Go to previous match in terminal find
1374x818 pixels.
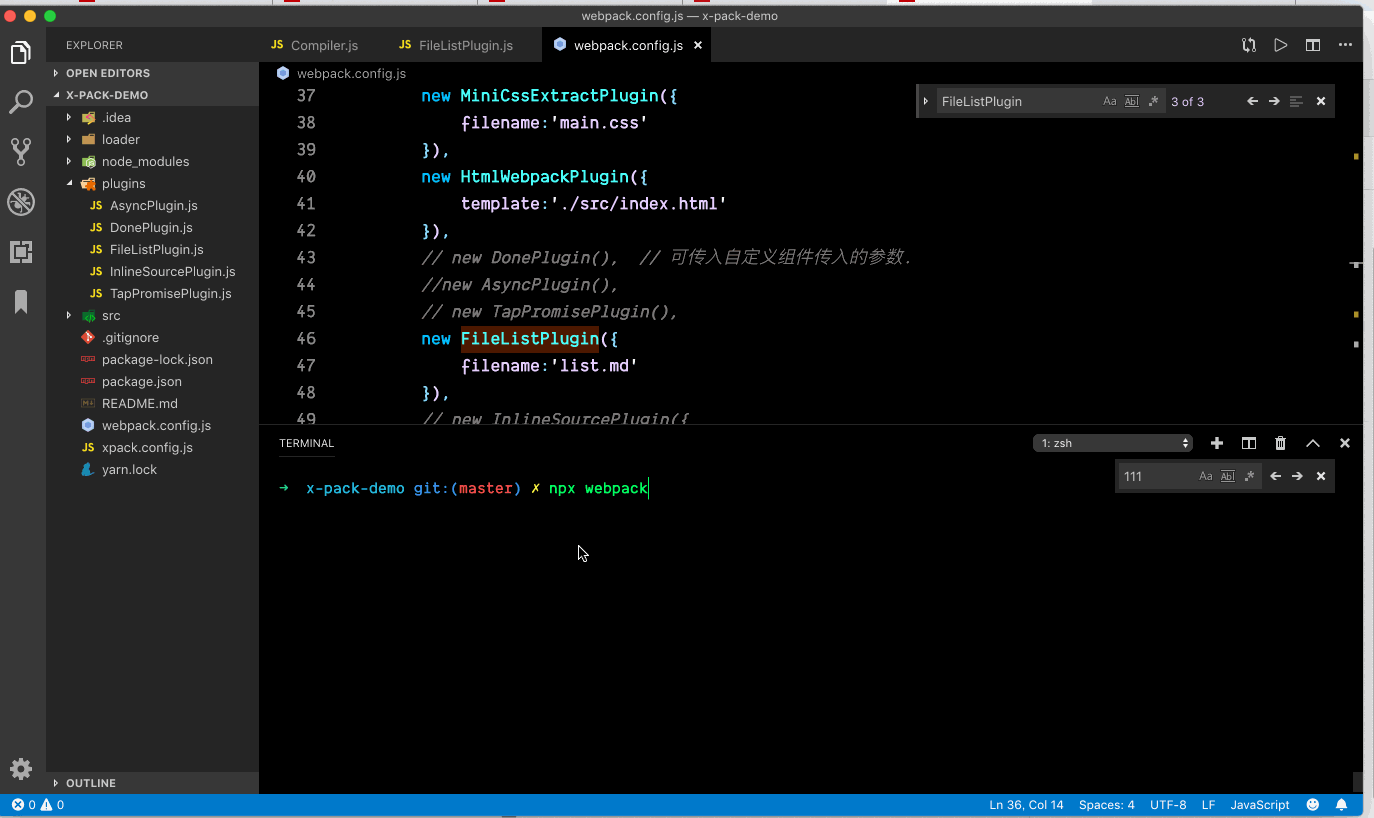pos(1275,476)
